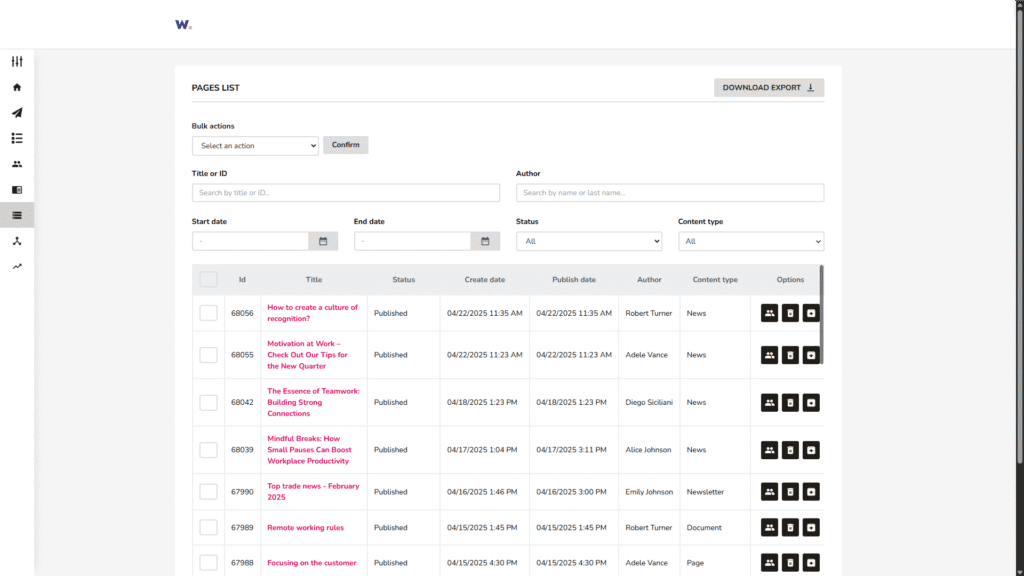Click the table's vertical scrollbar
1024x576 pixels.
click(x=822, y=315)
